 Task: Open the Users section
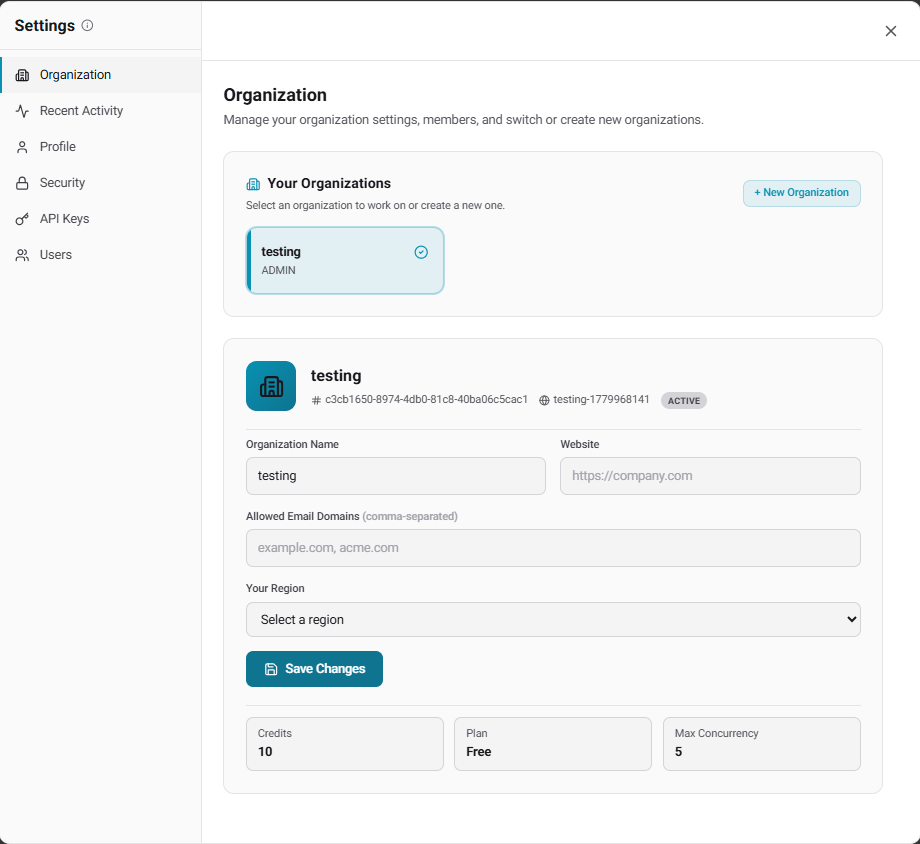pos(101,255)
